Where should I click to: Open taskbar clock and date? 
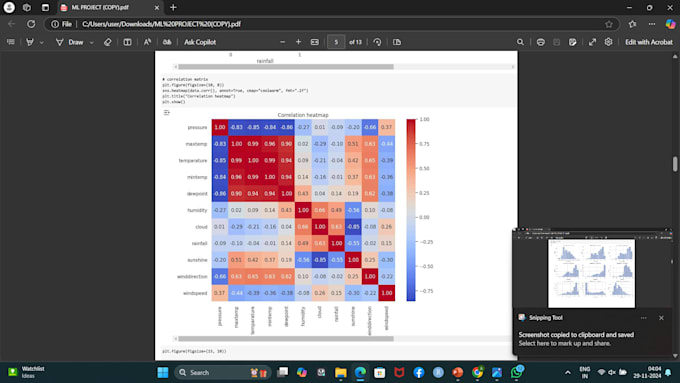(x=647, y=373)
